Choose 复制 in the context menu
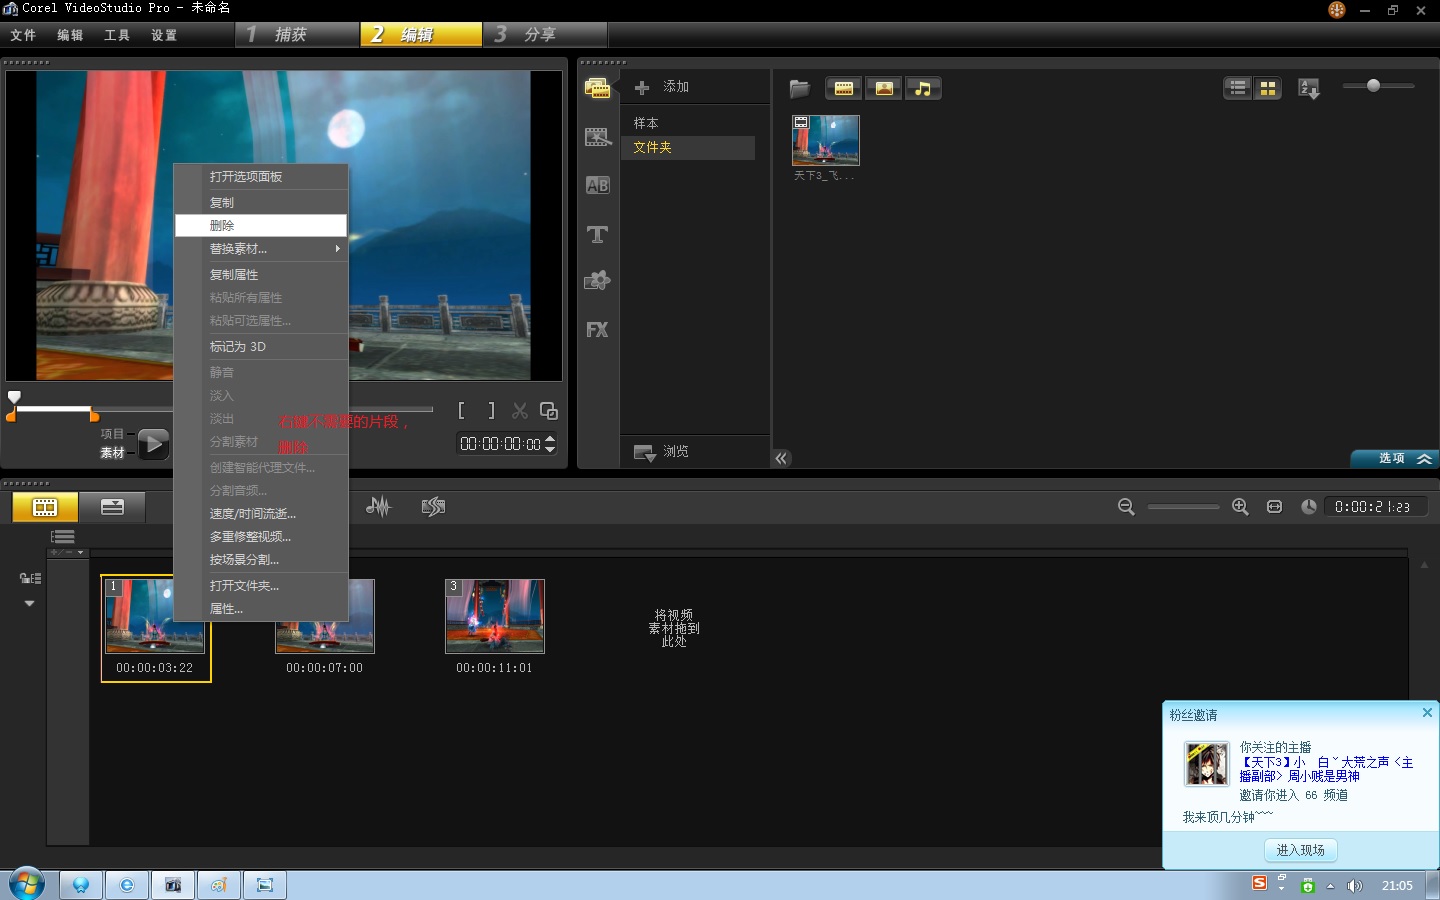Image resolution: width=1440 pixels, height=900 pixels. pos(261,202)
